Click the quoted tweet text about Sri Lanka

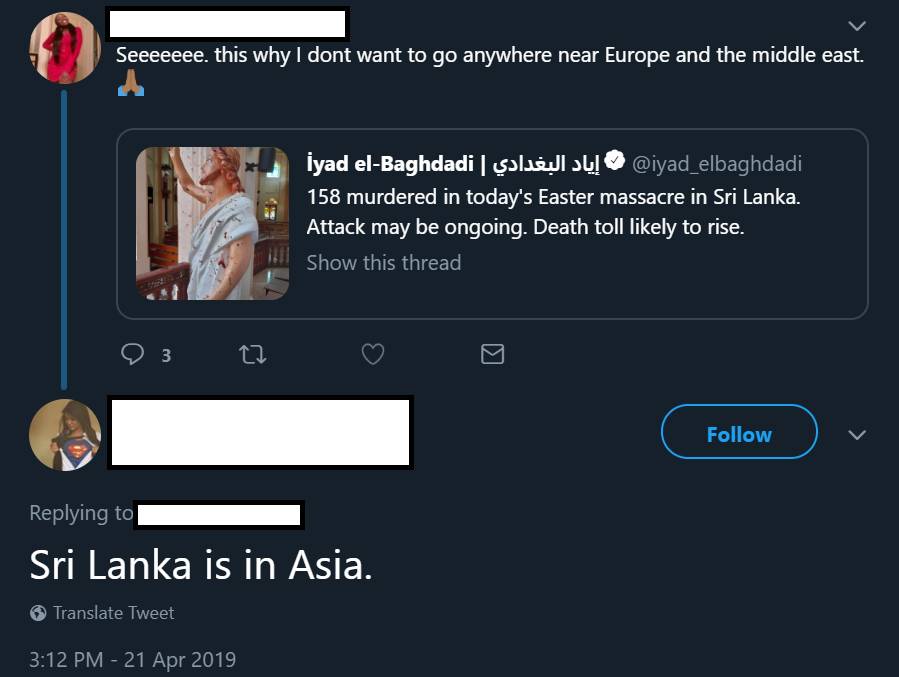(553, 212)
